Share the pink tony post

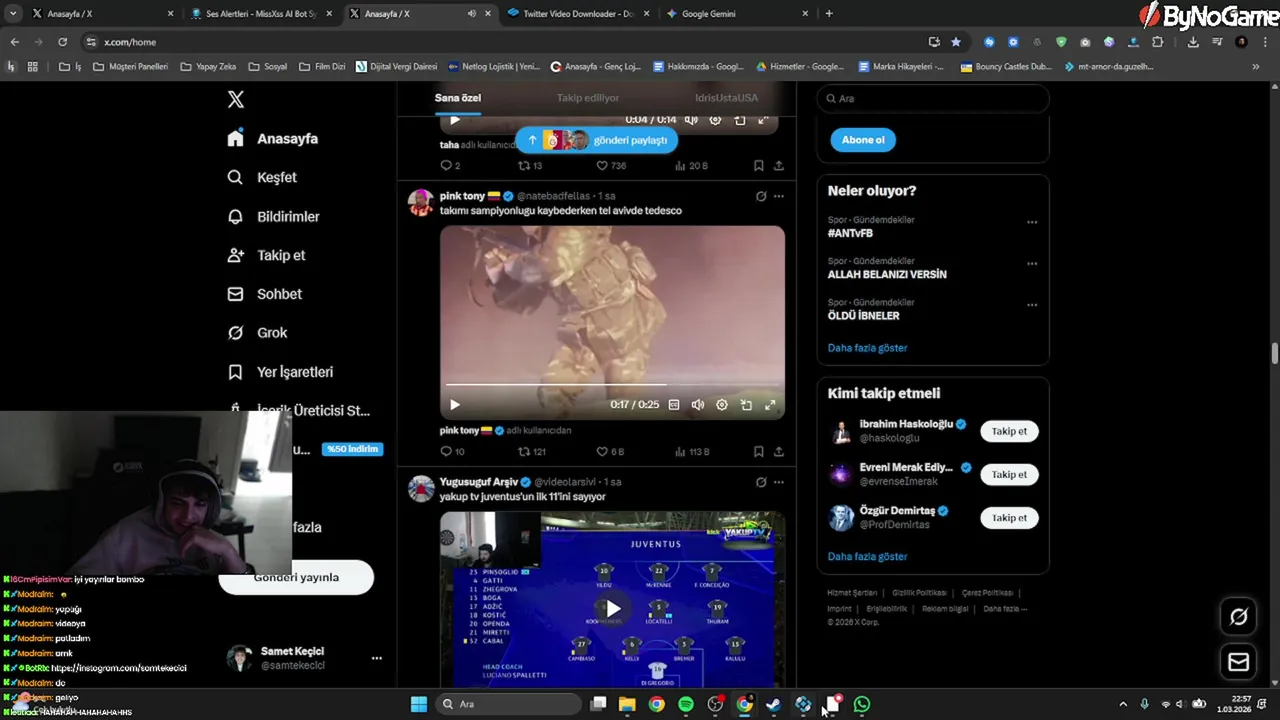779,451
